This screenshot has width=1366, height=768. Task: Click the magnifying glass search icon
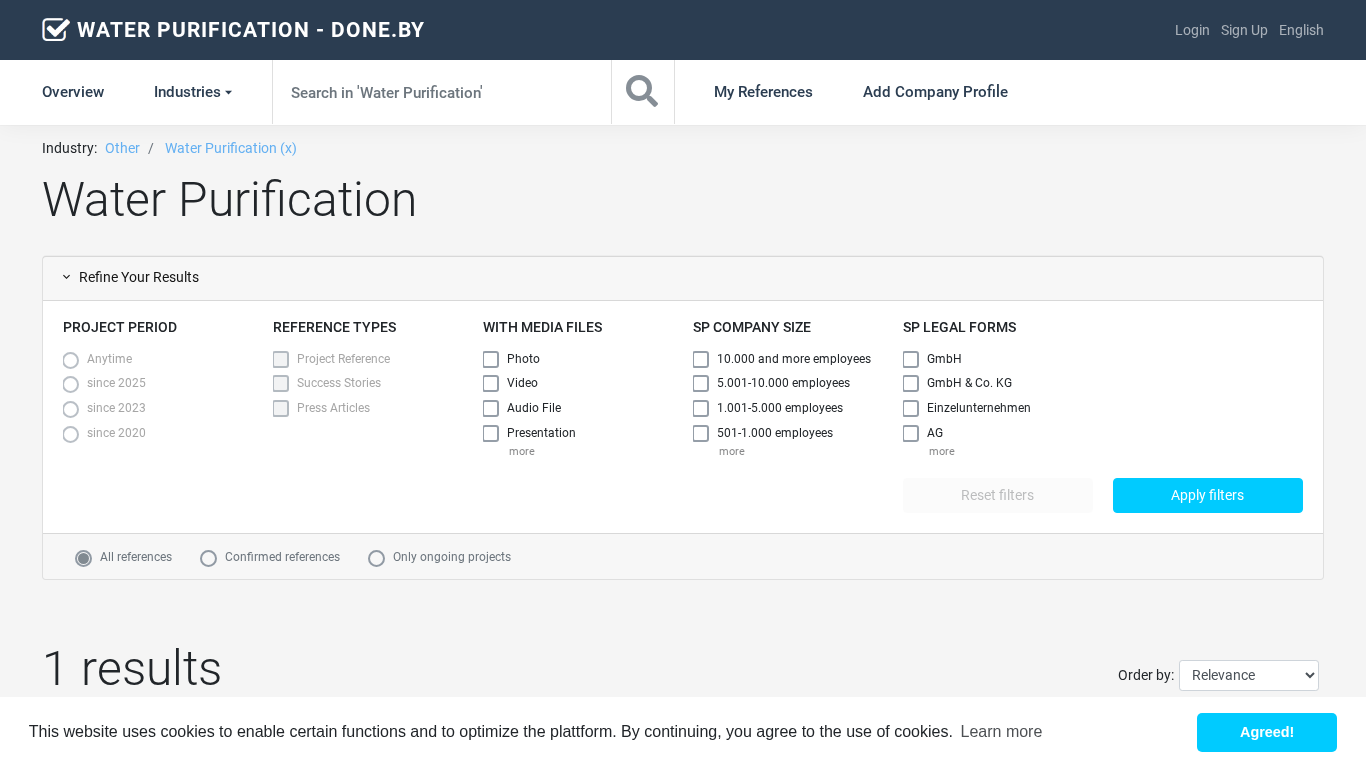coord(642,92)
